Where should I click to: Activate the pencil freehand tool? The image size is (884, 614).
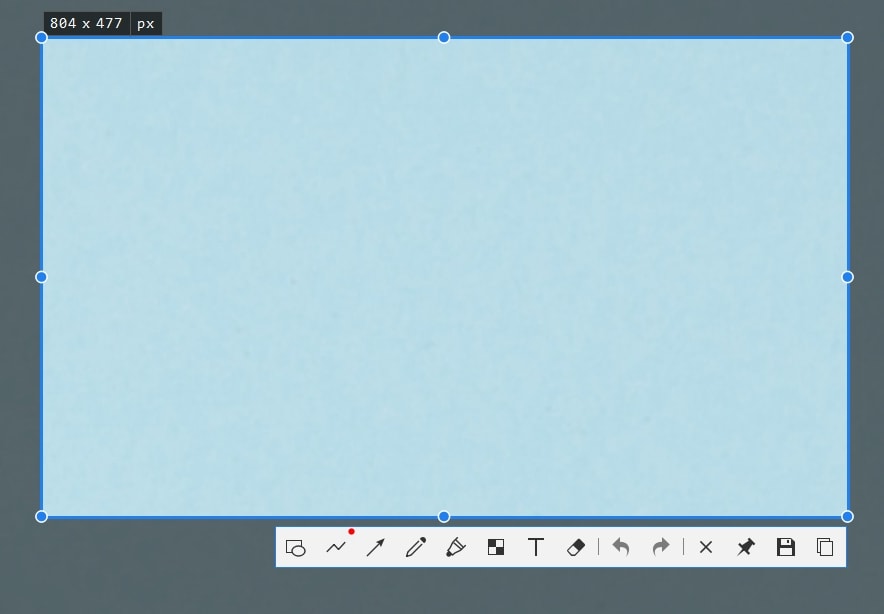[x=416, y=547]
